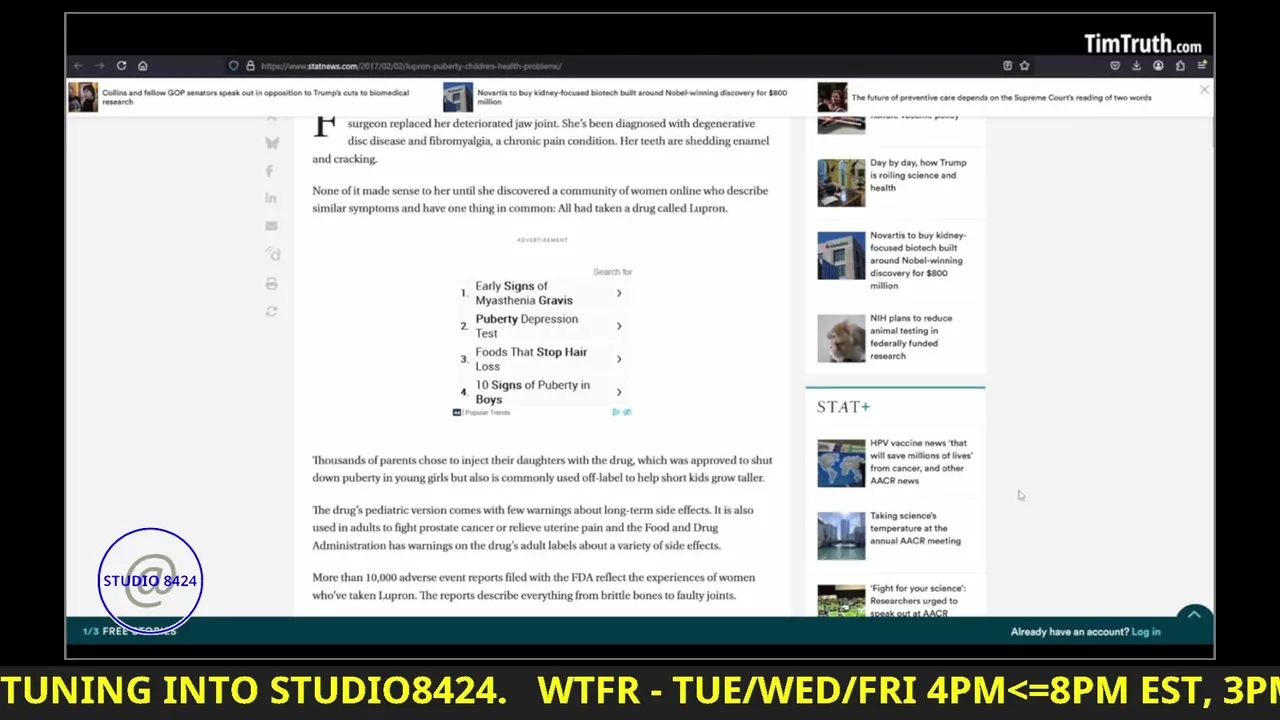Go back with the browser back arrow
Viewport: 1280px width, 720px height.
click(78, 66)
